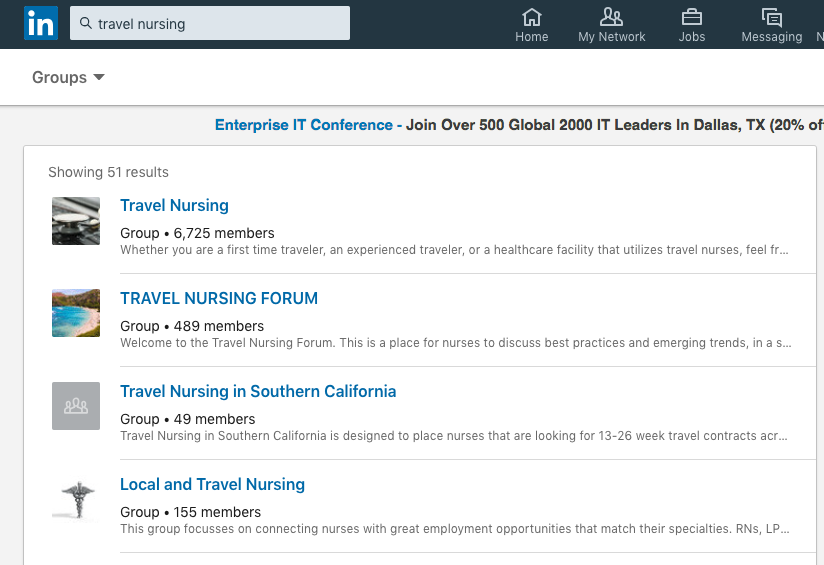Select the Home label in the navigation bar

532,37
